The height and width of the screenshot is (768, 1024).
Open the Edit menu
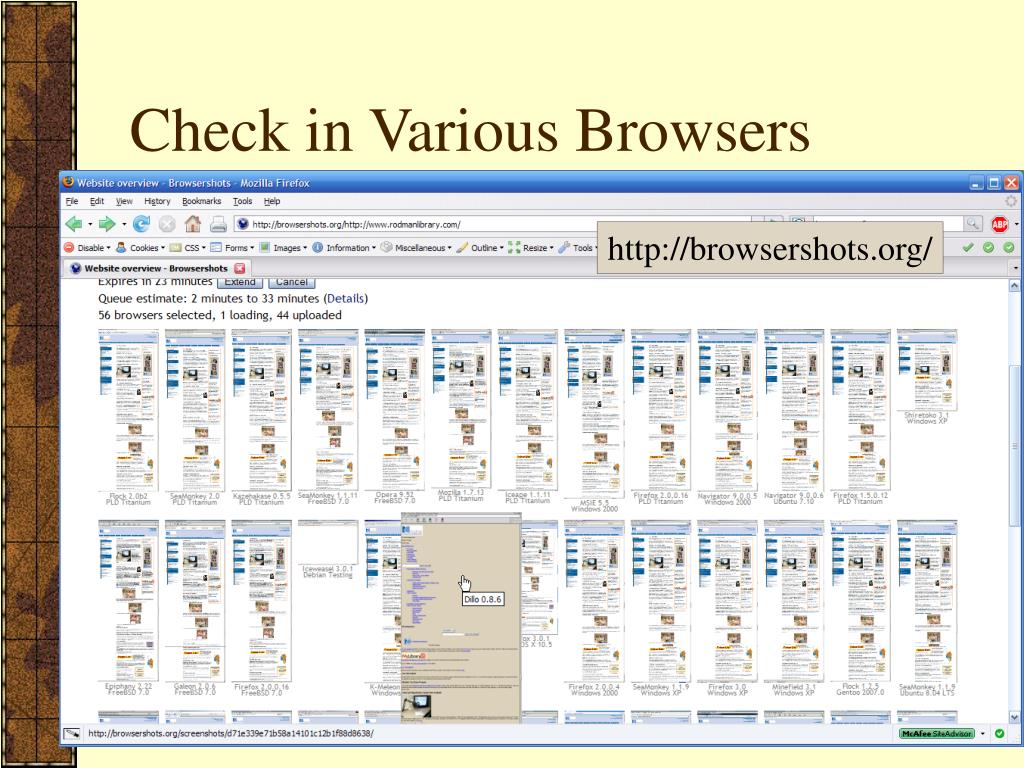tap(97, 201)
